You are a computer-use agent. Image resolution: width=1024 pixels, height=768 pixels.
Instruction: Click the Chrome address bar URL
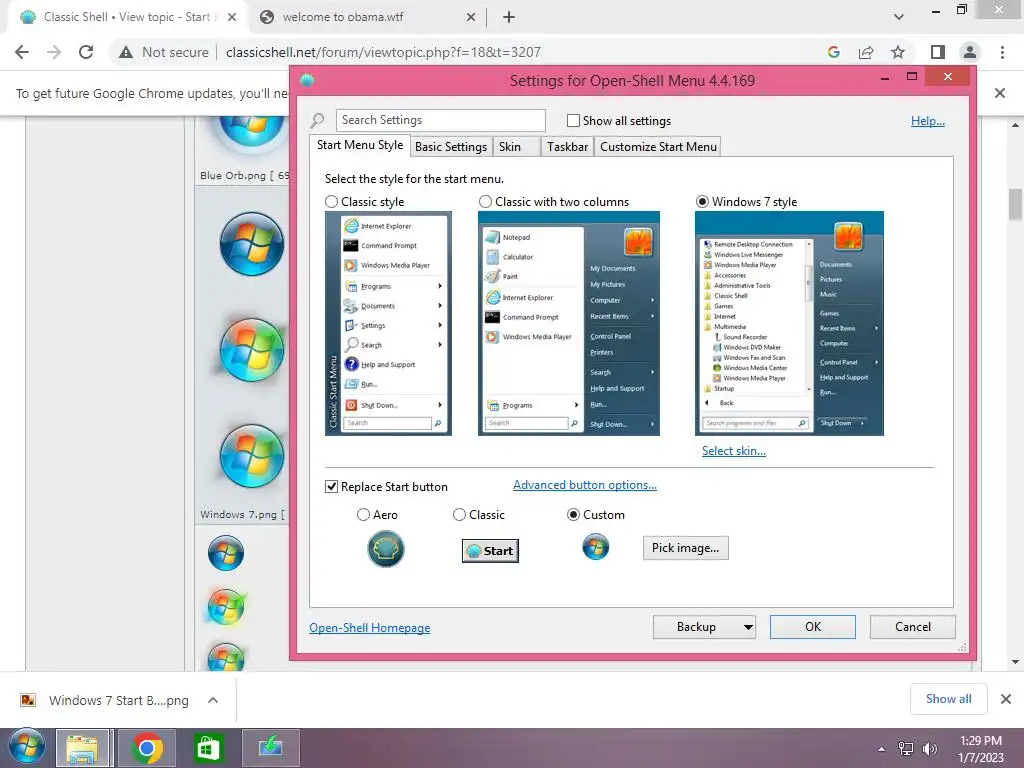pos(383,52)
